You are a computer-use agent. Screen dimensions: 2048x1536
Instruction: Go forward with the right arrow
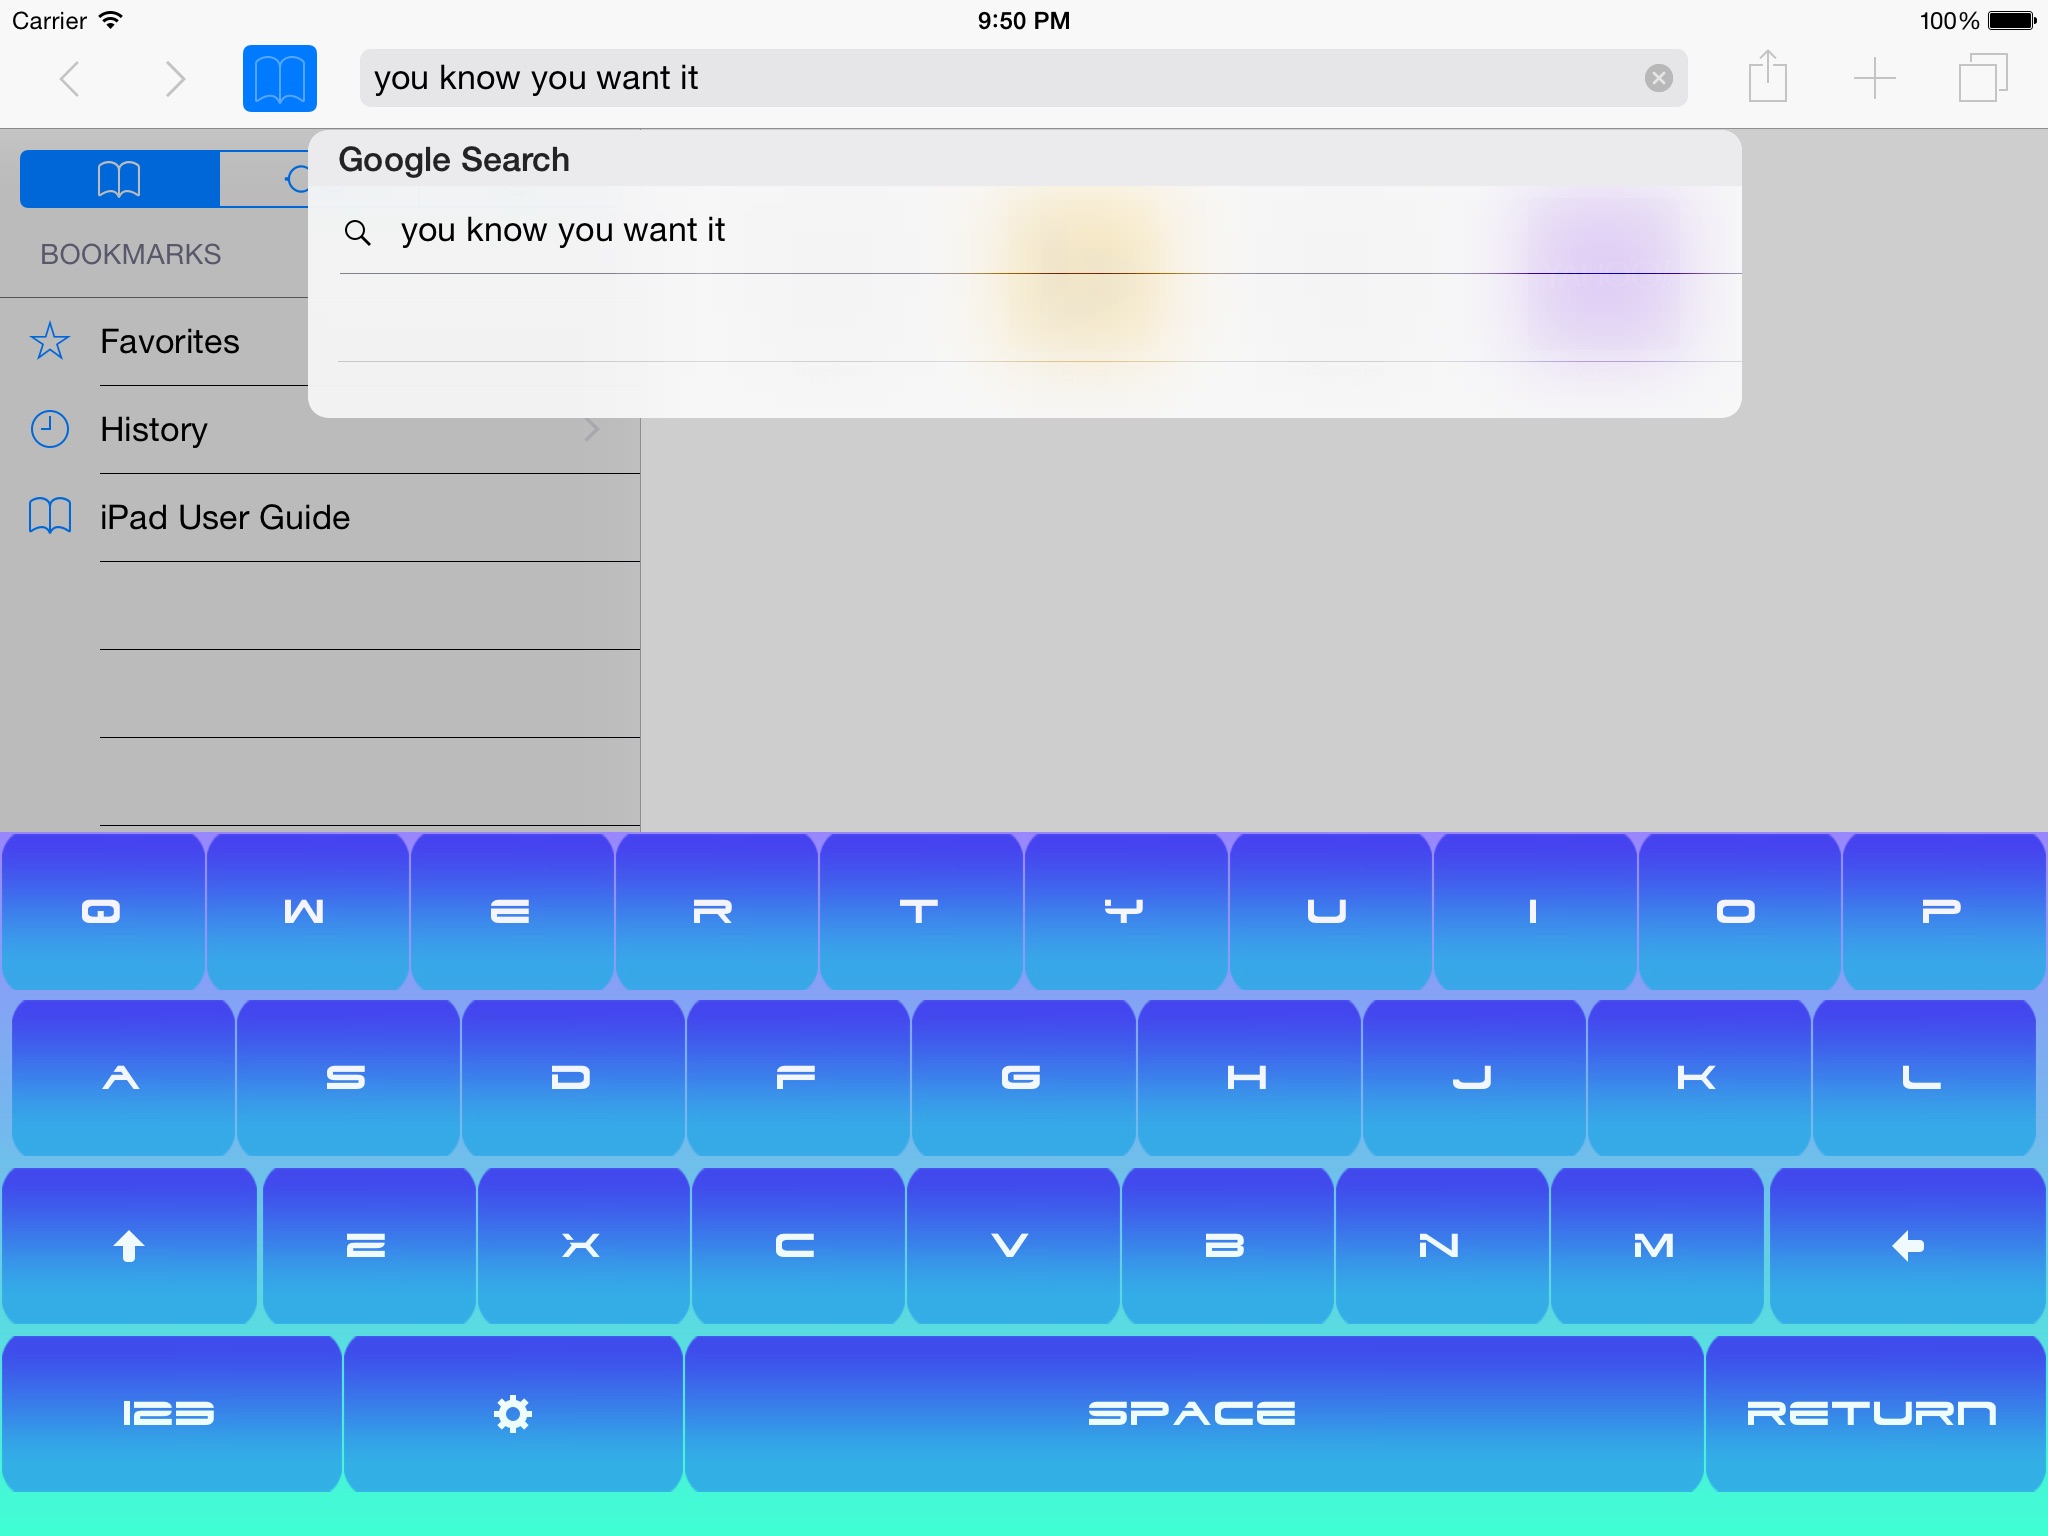click(x=175, y=78)
